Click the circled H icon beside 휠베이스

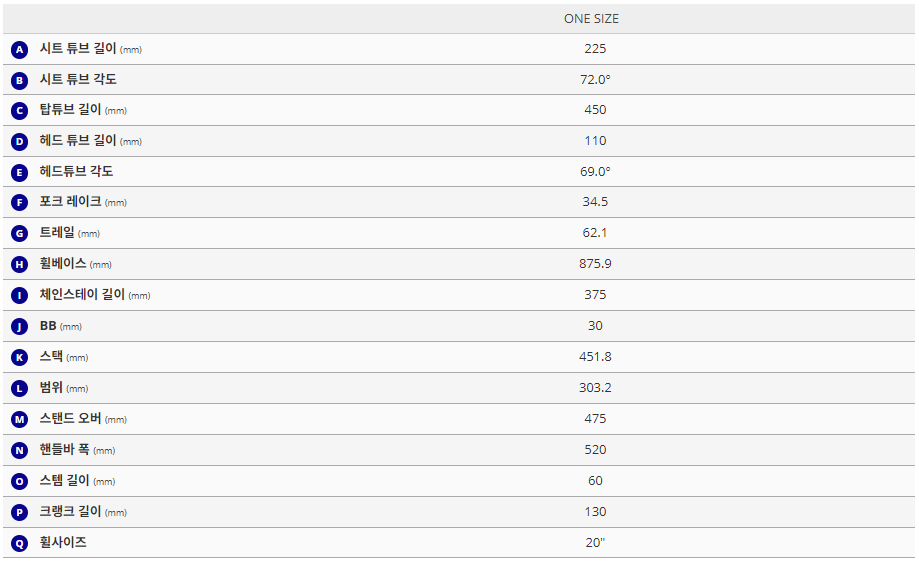(x=19, y=264)
